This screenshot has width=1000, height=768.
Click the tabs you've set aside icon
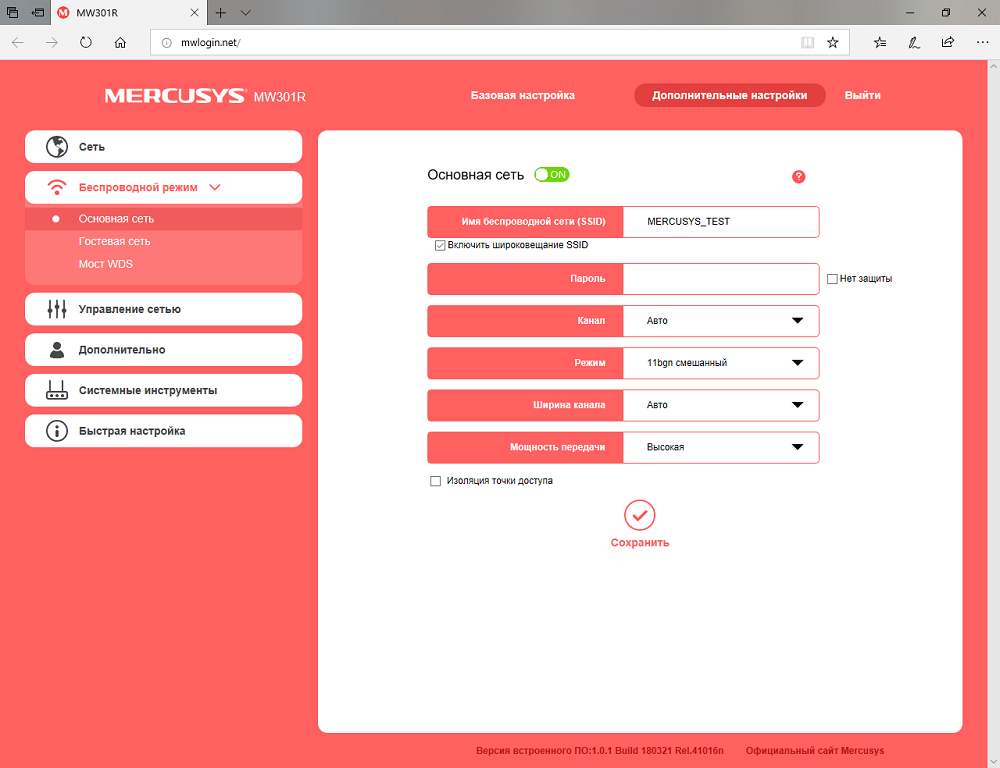pos(13,13)
